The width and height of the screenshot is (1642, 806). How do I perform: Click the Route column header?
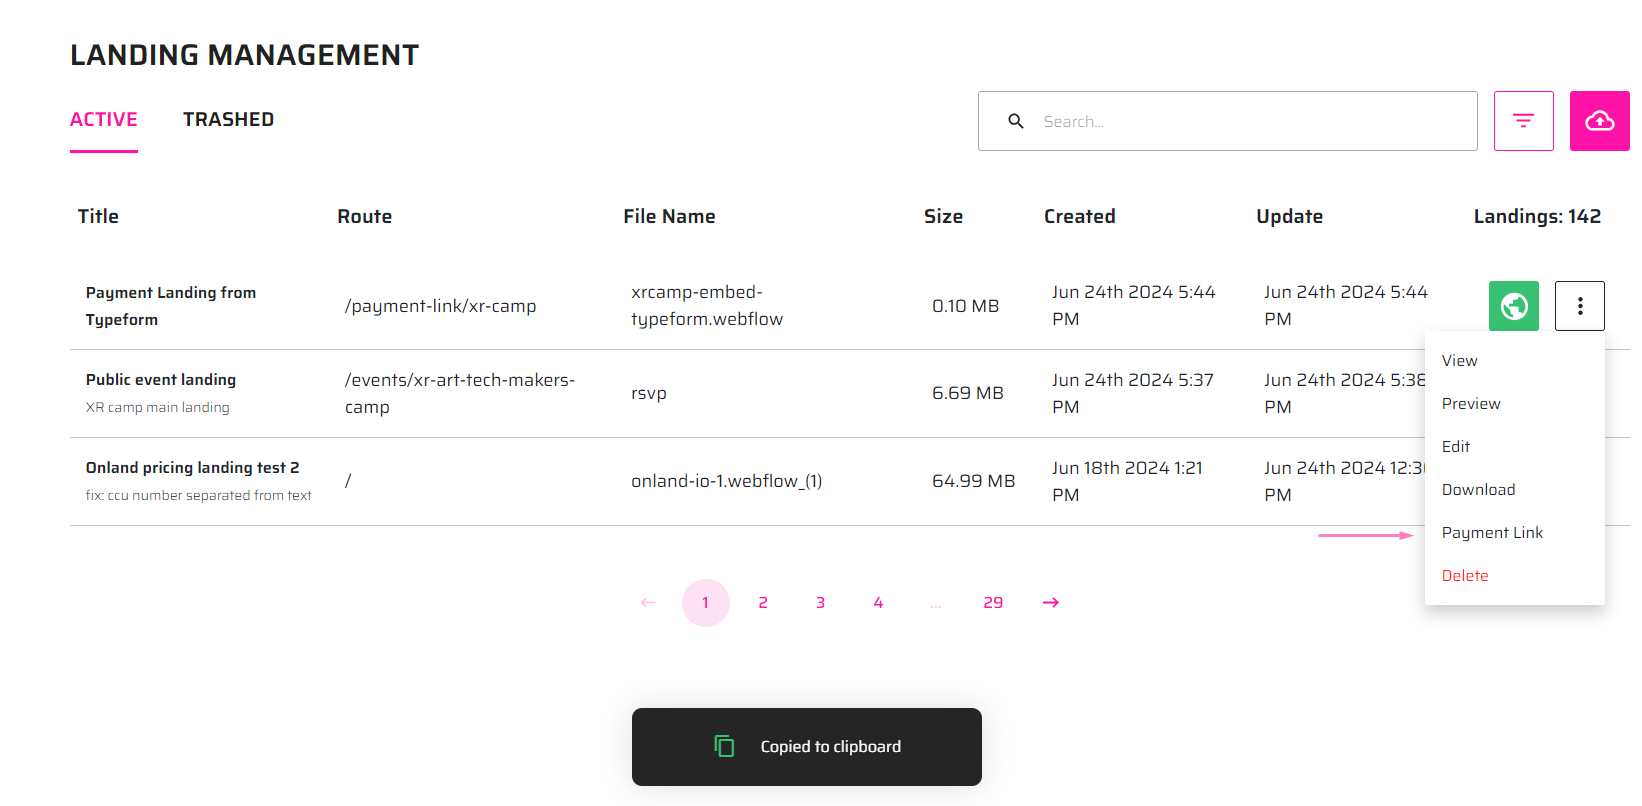365,216
